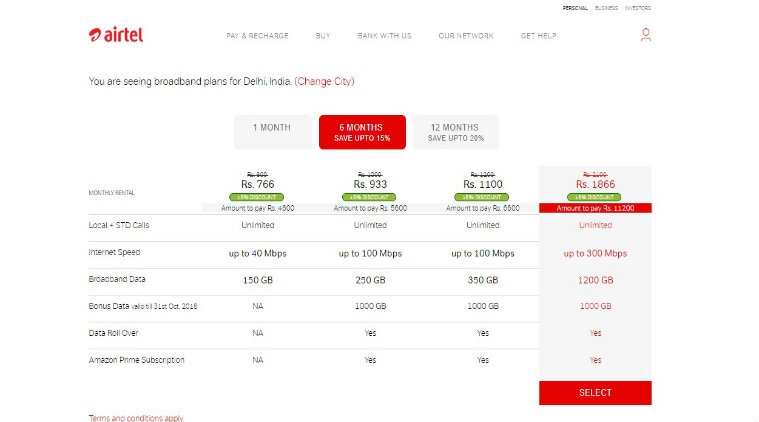Viewport: 759px width, 422px height.
Task: Select the 1 Month plan tab
Action: pyautogui.click(x=273, y=132)
